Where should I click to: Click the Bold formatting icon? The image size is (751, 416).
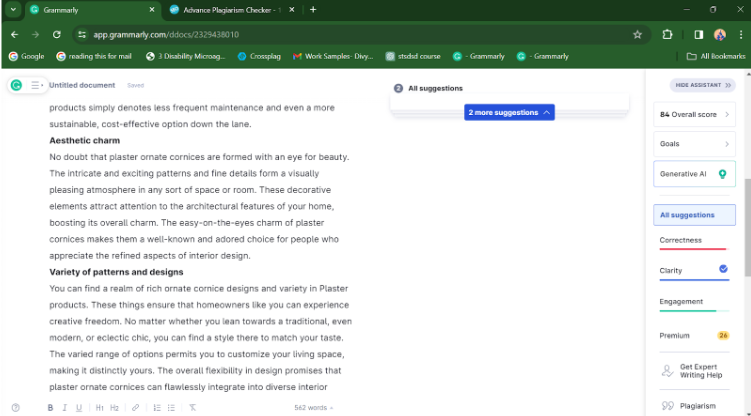(x=51, y=408)
